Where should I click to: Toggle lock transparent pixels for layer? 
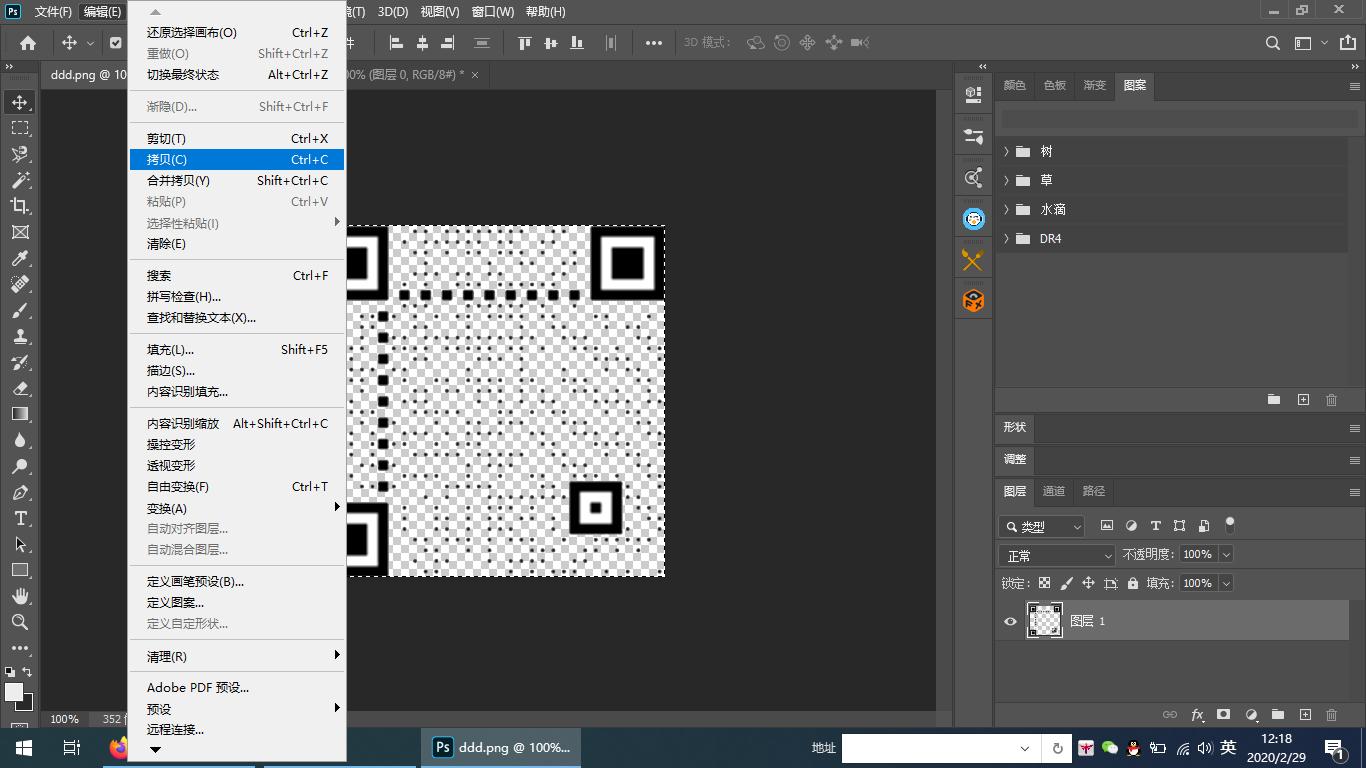coord(1044,583)
